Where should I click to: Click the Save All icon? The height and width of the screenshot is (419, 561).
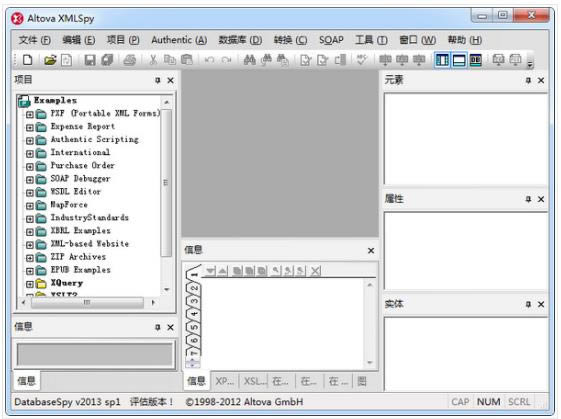click(x=107, y=60)
